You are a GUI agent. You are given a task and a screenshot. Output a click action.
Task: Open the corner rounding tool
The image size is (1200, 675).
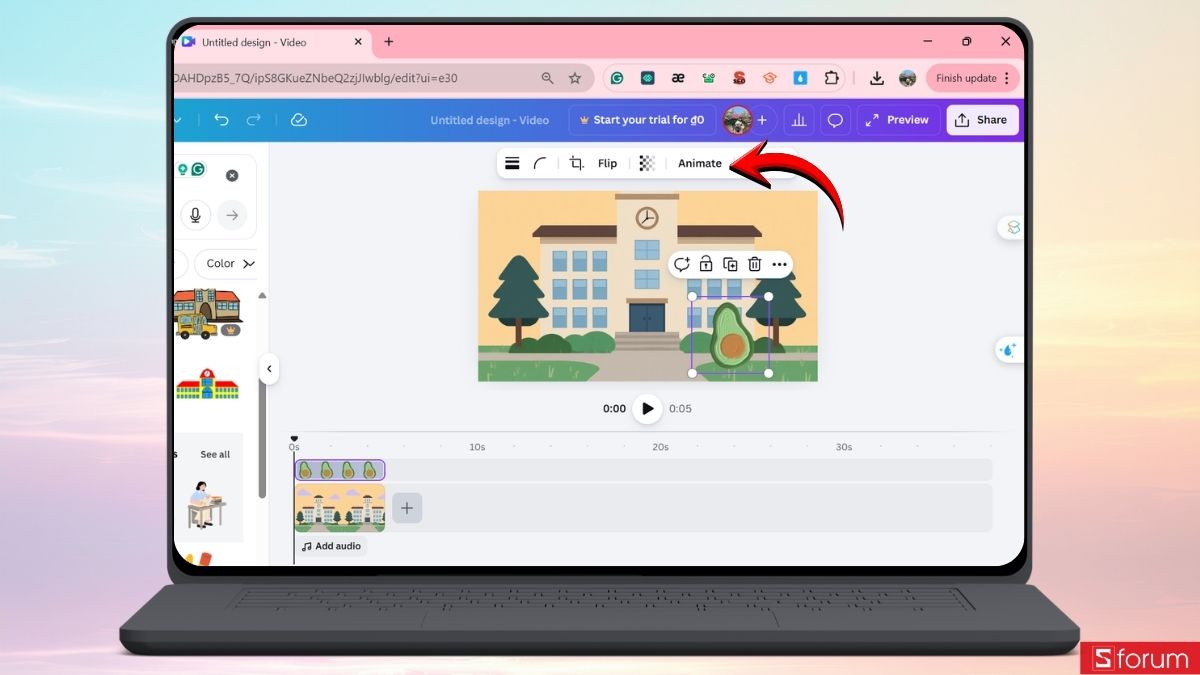(540, 163)
